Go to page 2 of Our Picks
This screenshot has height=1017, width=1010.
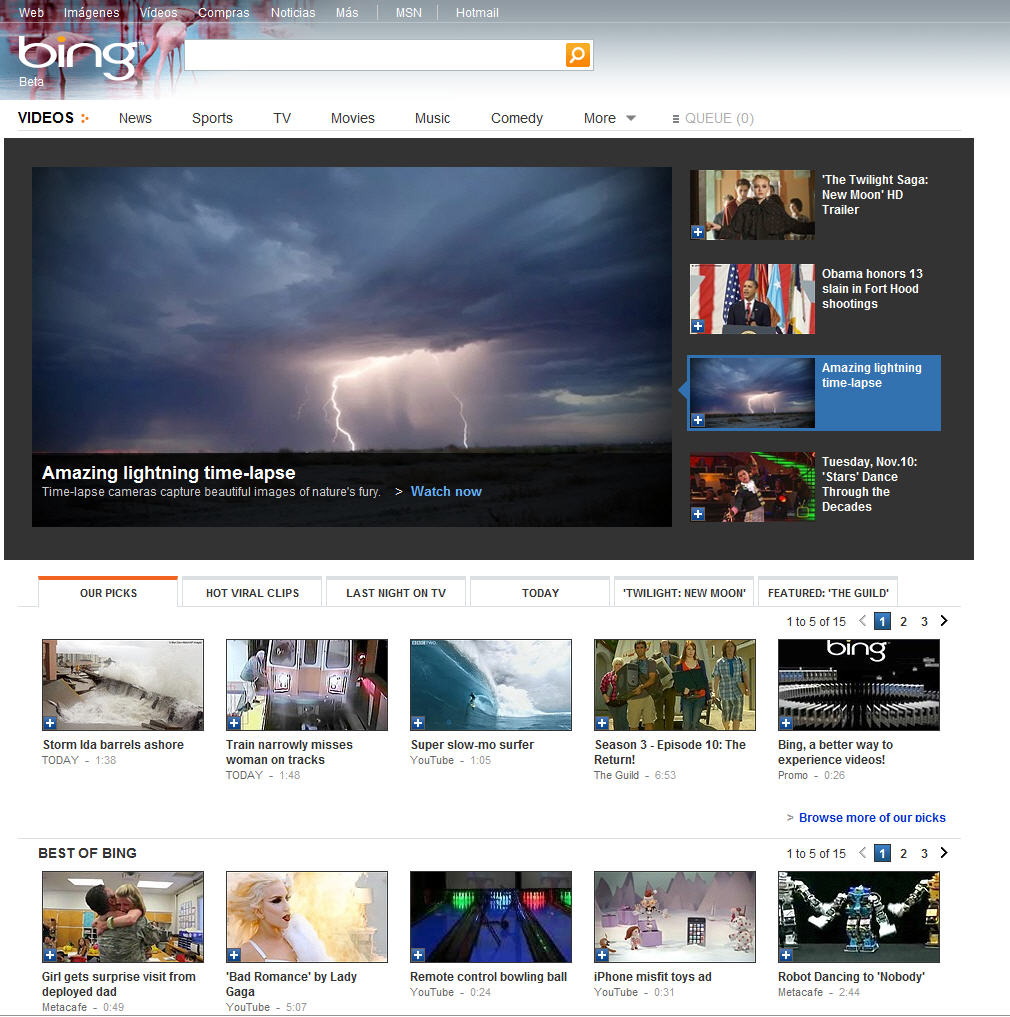tap(903, 621)
